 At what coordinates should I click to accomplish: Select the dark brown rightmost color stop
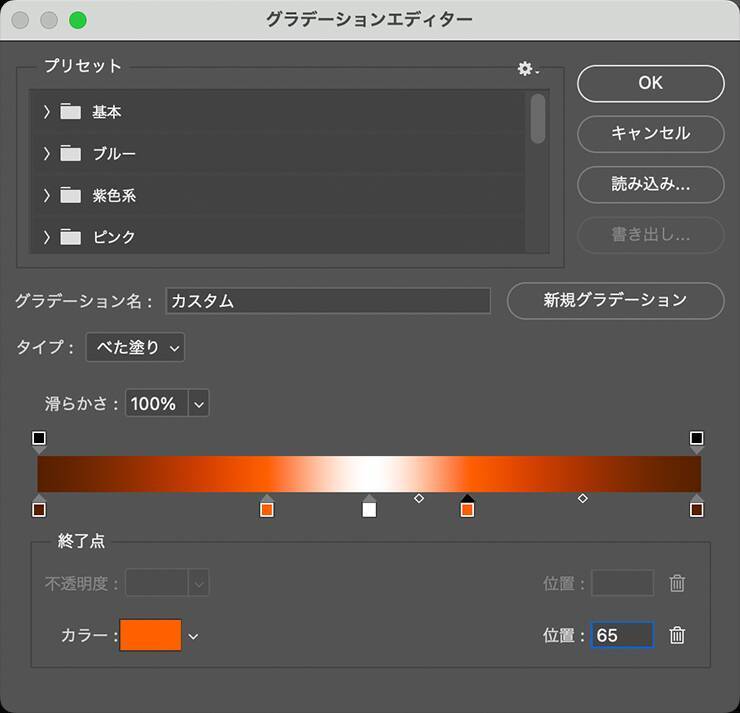(697, 509)
